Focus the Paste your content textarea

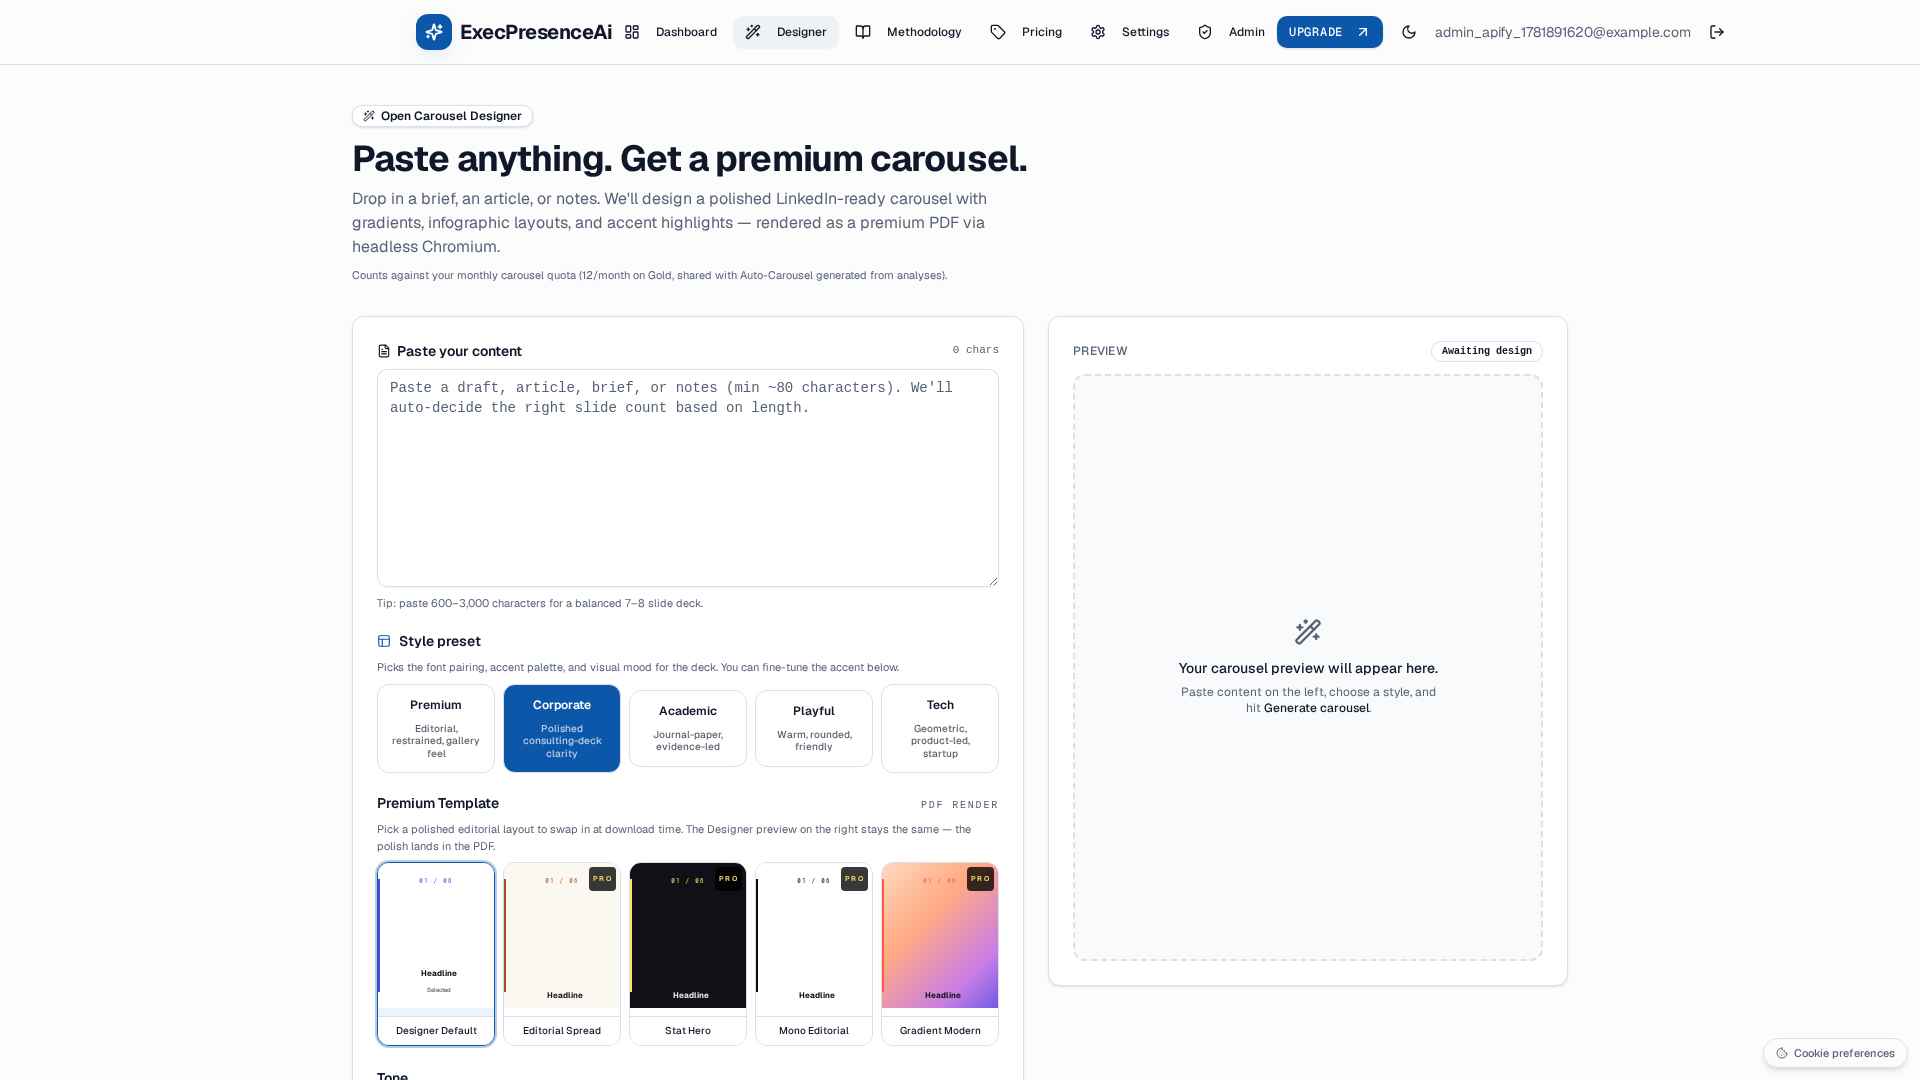coord(688,478)
